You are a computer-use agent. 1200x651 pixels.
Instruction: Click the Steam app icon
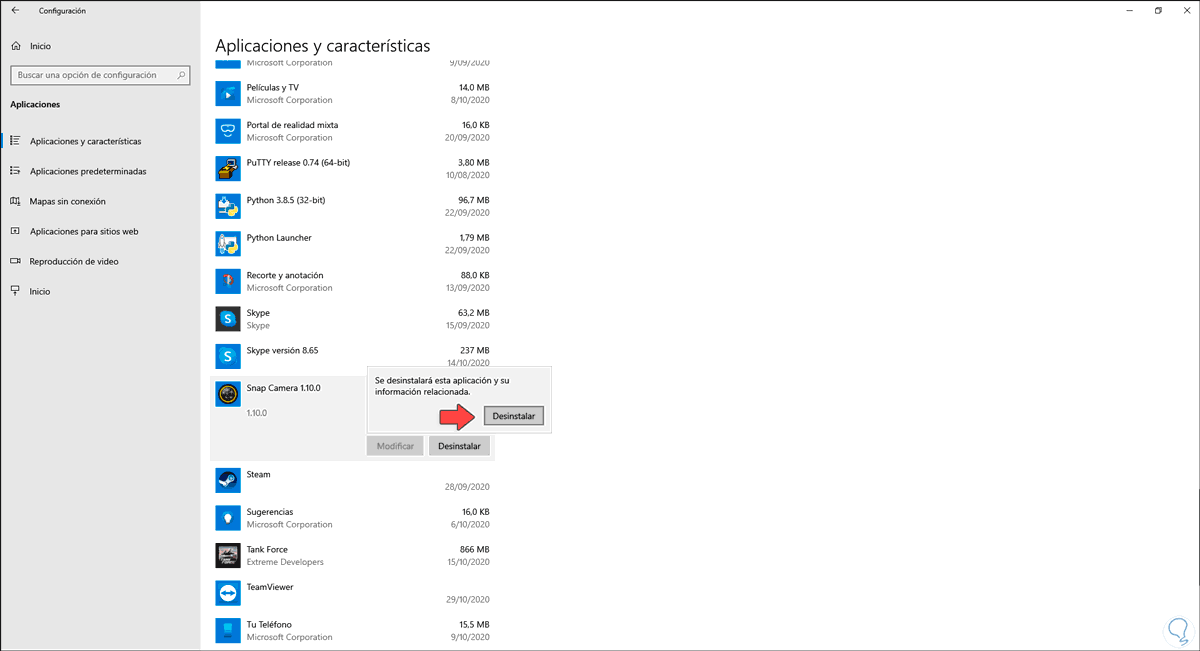tap(227, 480)
